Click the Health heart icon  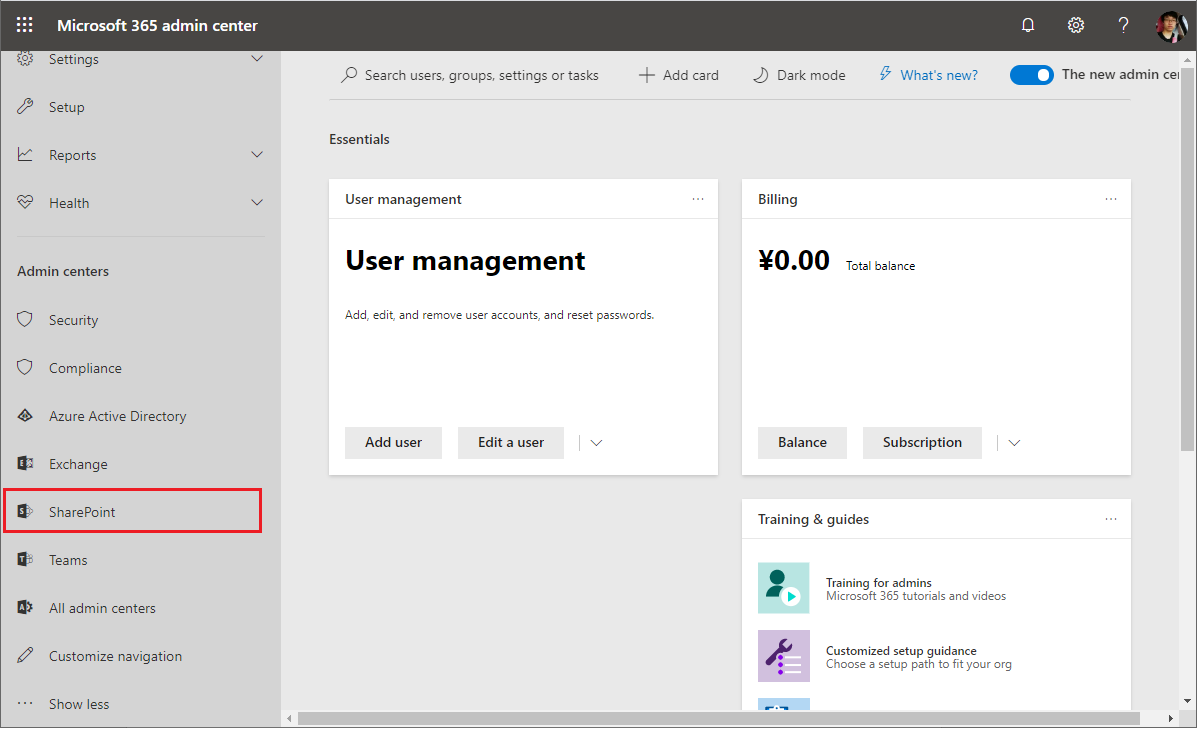tap(25, 202)
